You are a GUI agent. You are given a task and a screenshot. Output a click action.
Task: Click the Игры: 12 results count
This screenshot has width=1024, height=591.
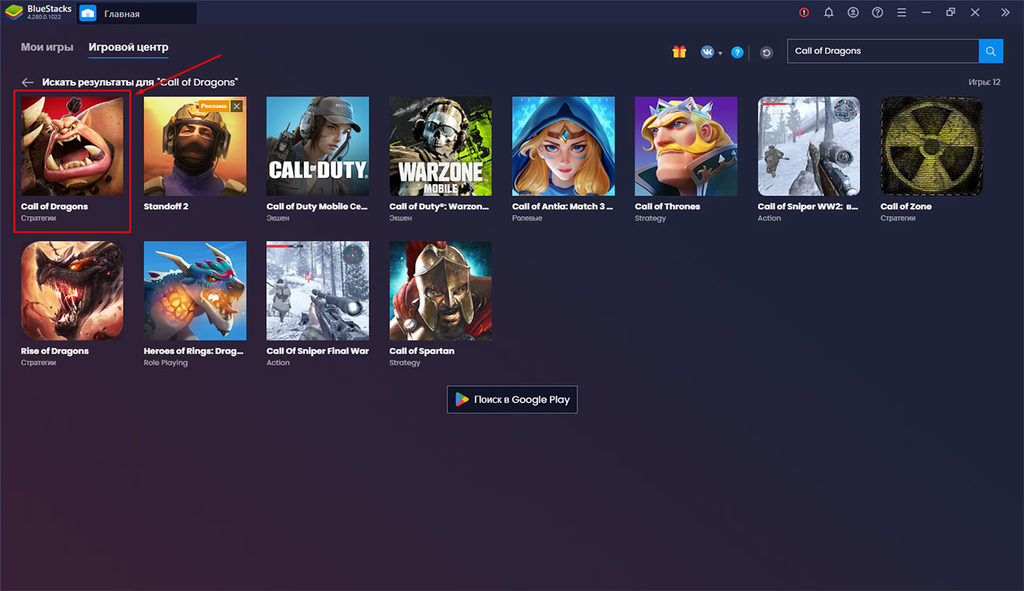tap(984, 82)
